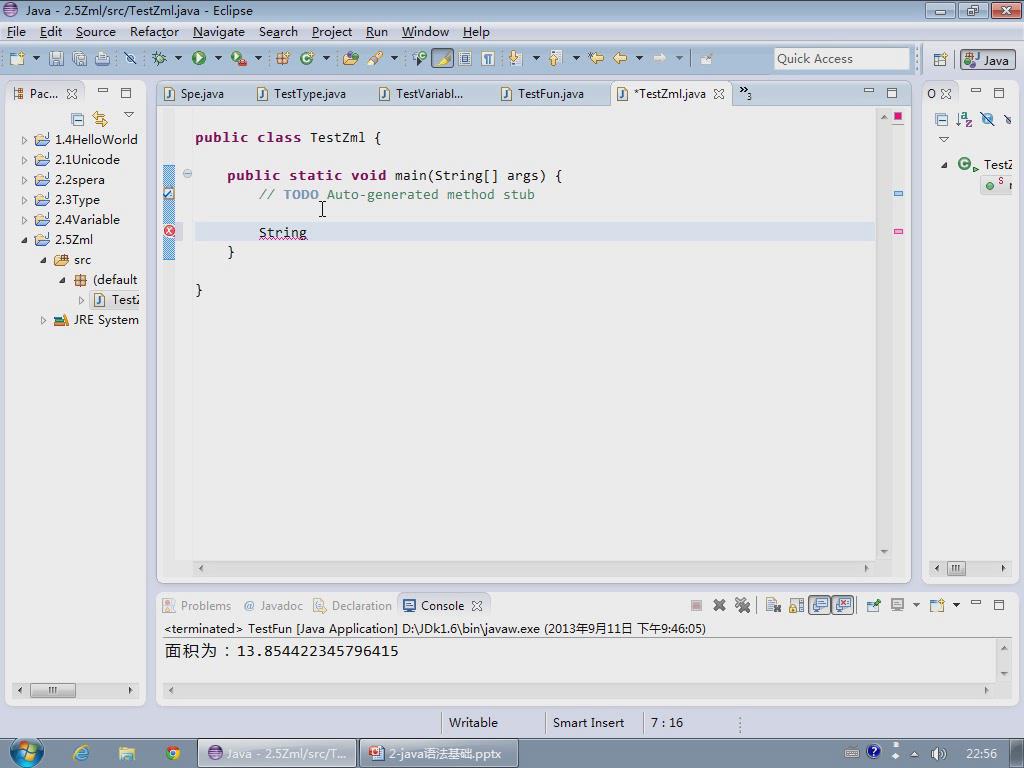Click the Quick Access search field
Viewport: 1024px width, 768px height.
pos(841,59)
